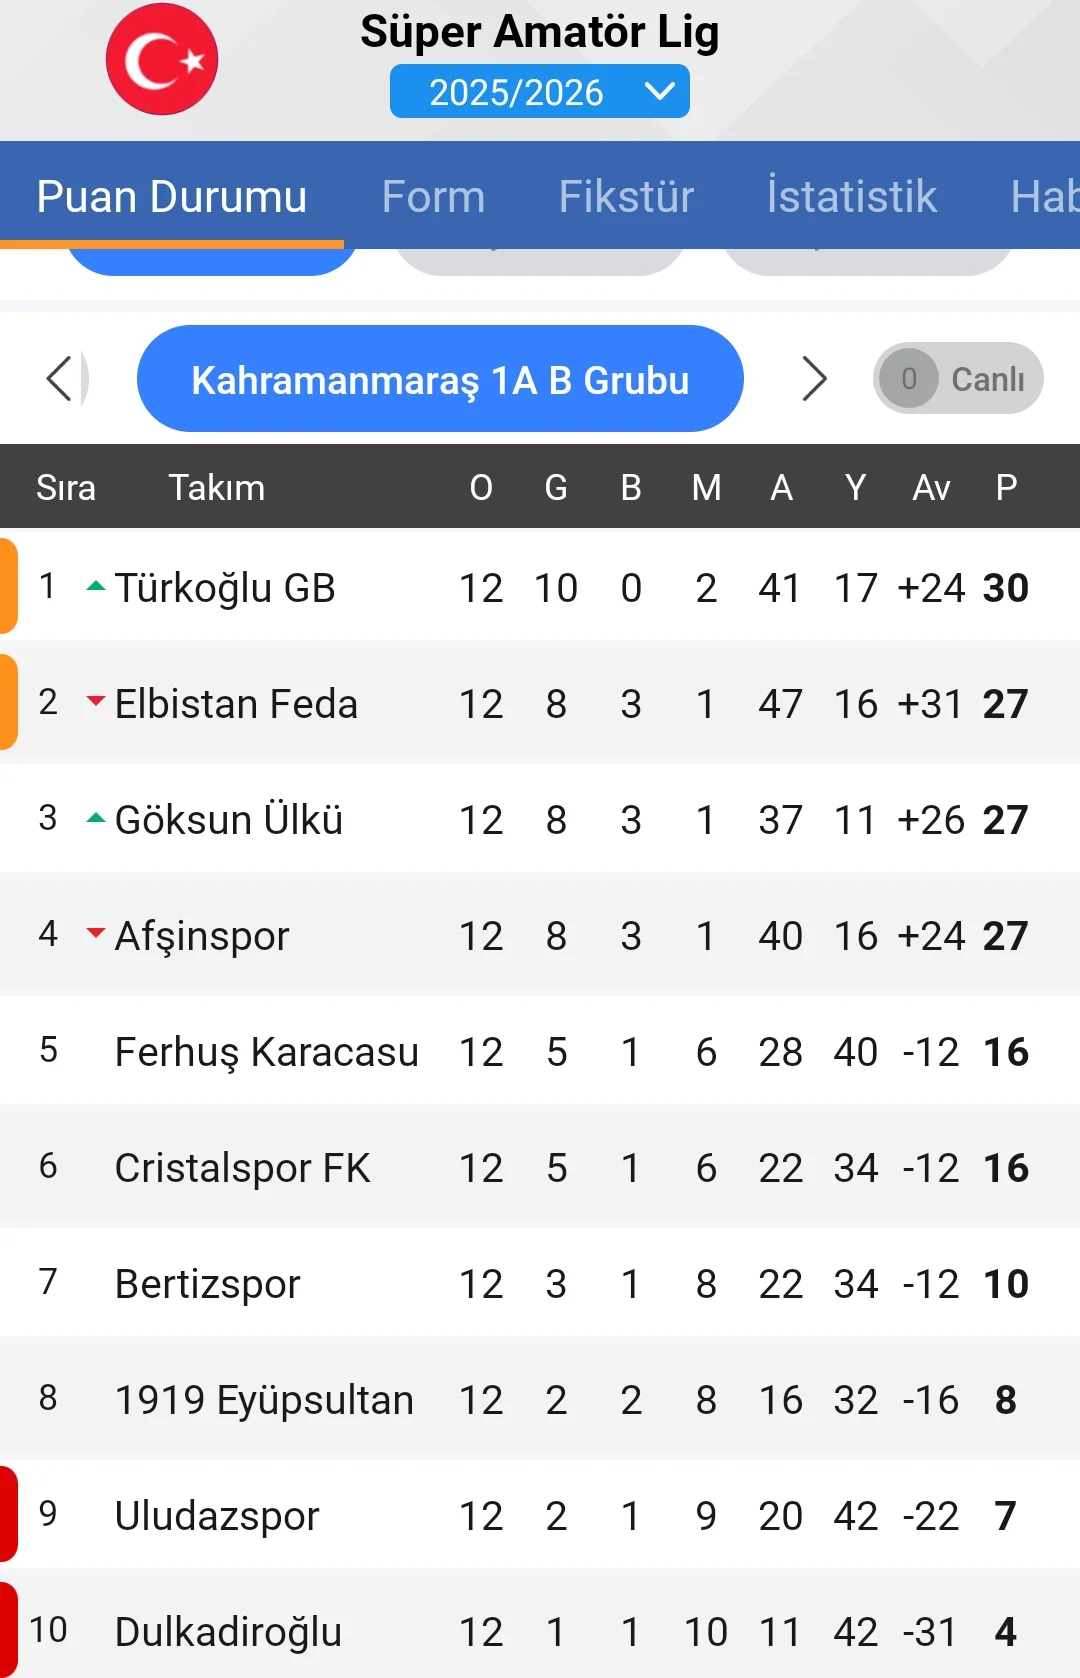Open the İstatistik tab
This screenshot has width=1080, height=1678.
point(851,197)
